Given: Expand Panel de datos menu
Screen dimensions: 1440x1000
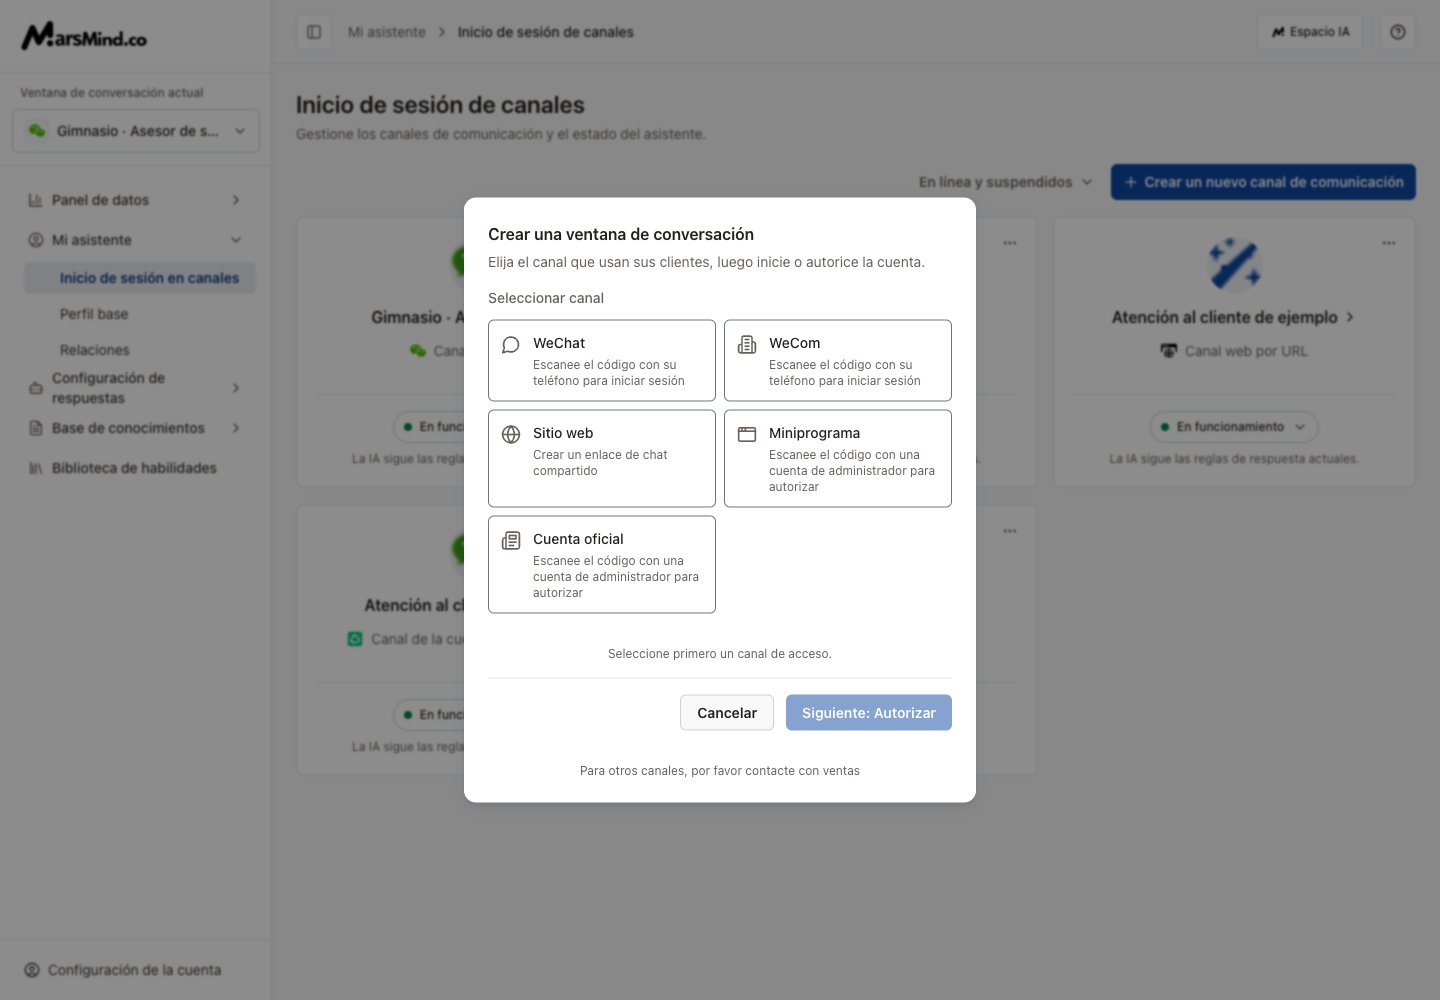Looking at the screenshot, I should tap(136, 200).
